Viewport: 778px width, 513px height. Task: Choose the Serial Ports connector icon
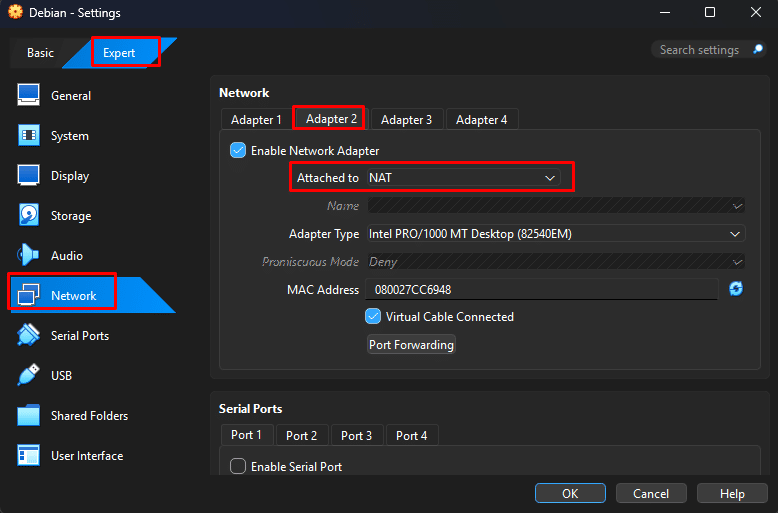(x=28, y=335)
